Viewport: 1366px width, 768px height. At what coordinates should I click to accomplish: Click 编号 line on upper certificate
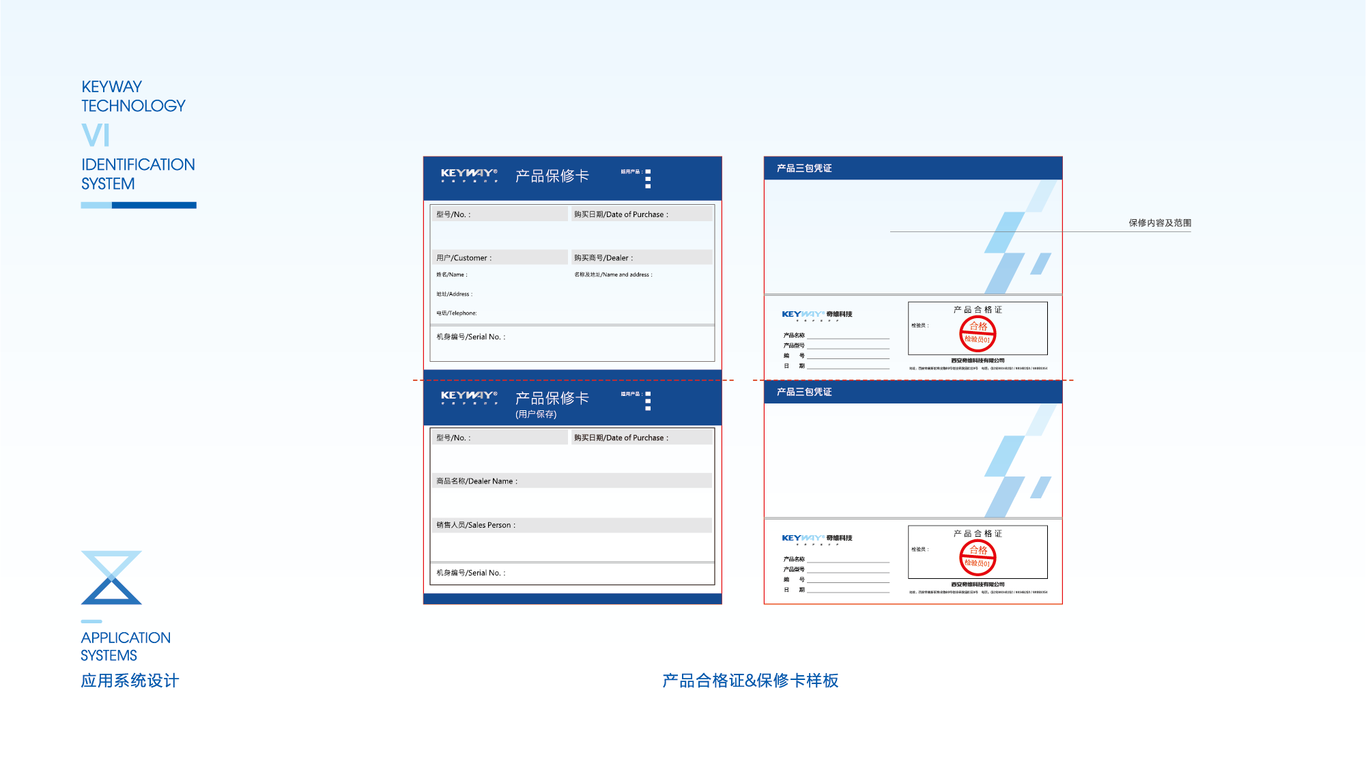coord(837,356)
